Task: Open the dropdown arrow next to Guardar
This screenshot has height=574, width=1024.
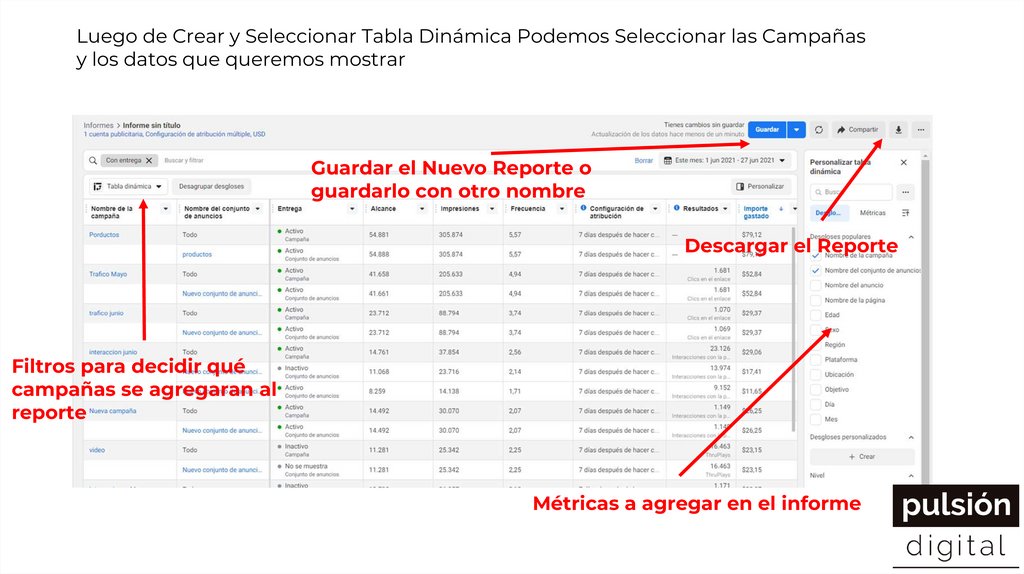Action: coord(796,130)
